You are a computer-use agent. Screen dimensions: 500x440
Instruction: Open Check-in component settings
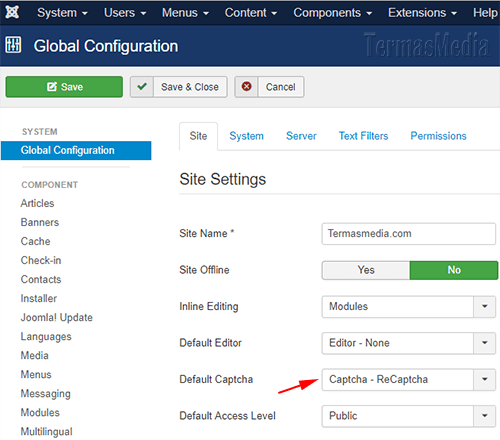pos(41,260)
